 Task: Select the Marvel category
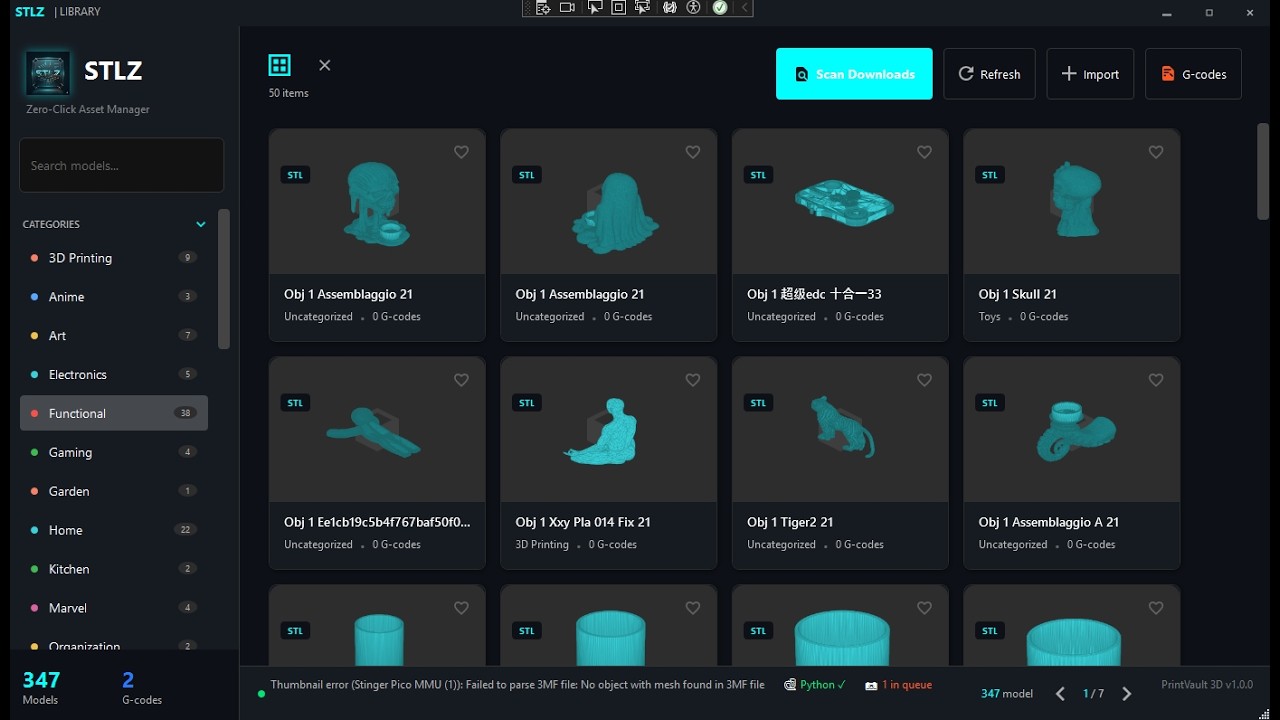tap(114, 608)
